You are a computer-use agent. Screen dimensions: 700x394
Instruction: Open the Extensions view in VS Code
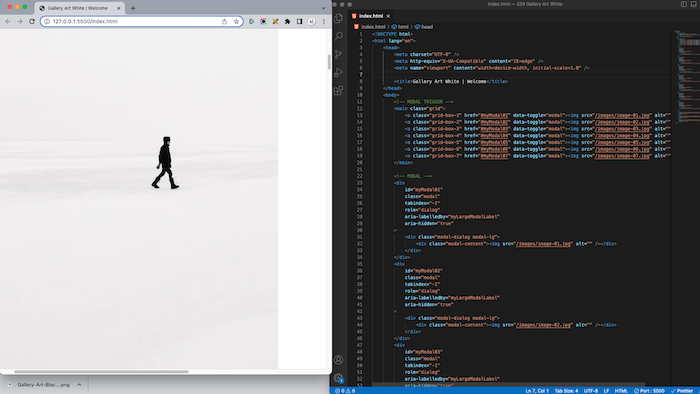pyautogui.click(x=338, y=91)
